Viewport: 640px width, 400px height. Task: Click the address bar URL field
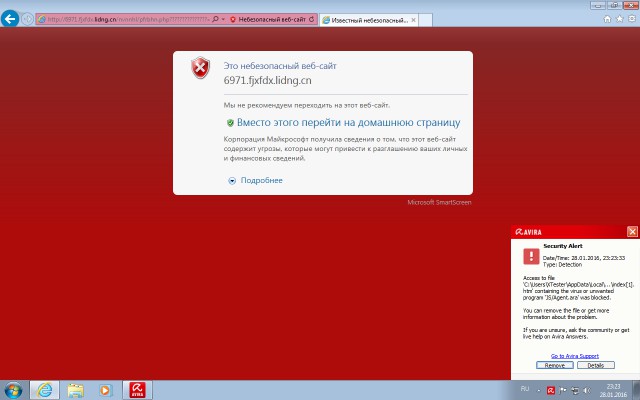click(x=128, y=19)
